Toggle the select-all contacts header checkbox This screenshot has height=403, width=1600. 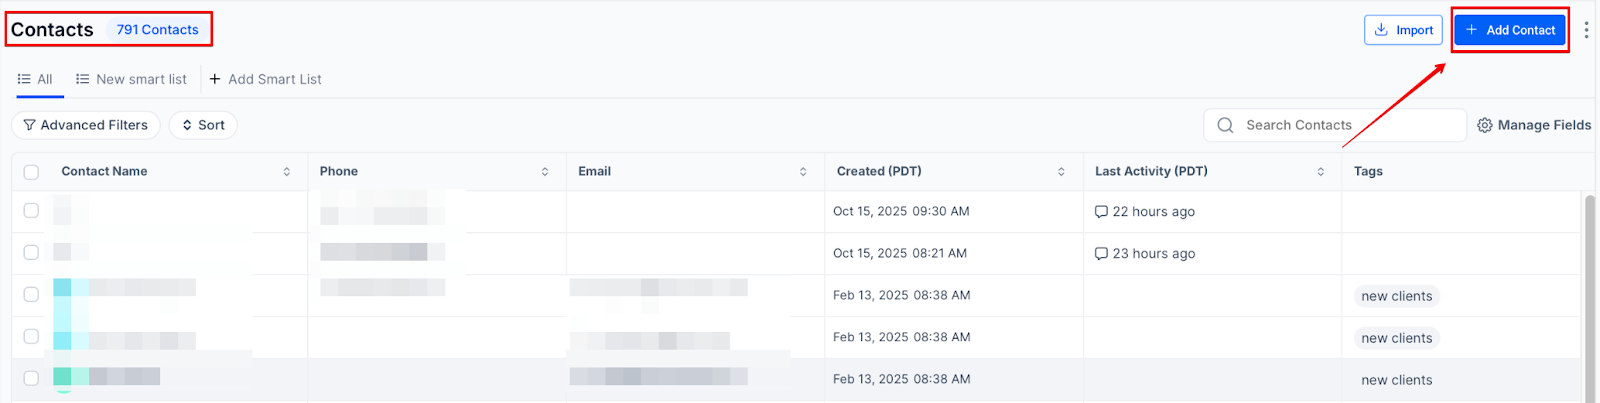(x=31, y=172)
